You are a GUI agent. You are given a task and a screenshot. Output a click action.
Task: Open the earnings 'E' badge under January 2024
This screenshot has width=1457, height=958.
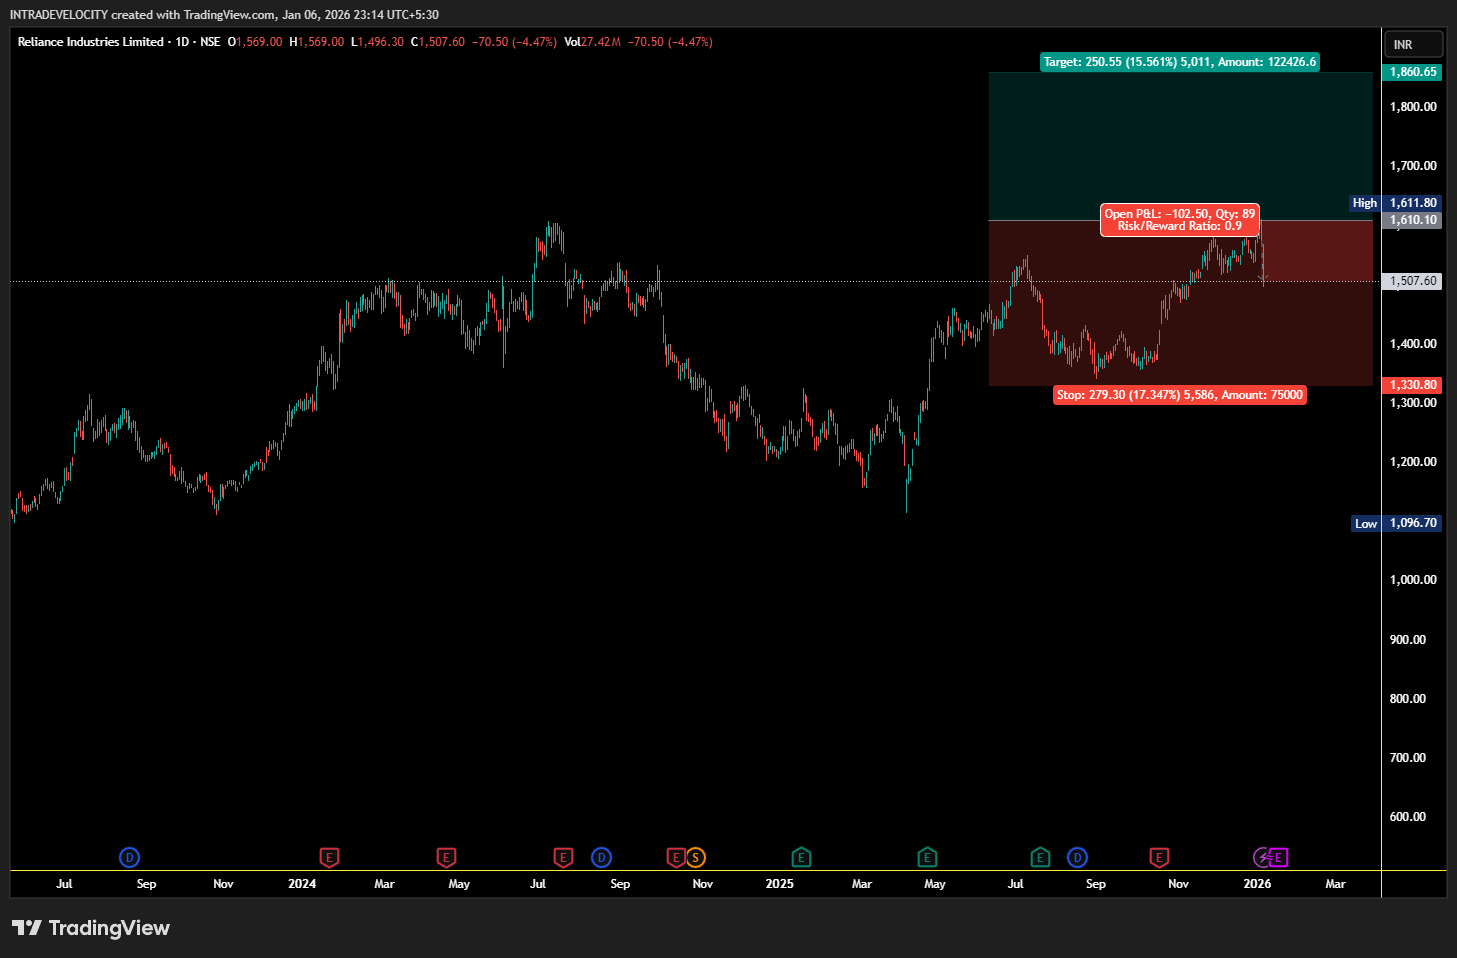pyautogui.click(x=330, y=857)
